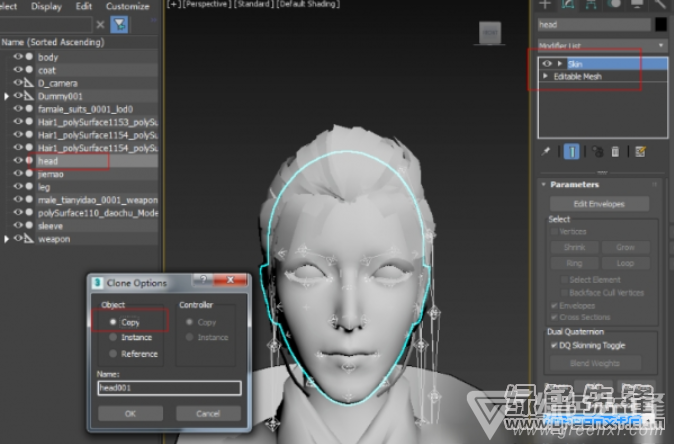Hide the sleeve object via eye icon
The image size is (674, 444).
click(18, 225)
